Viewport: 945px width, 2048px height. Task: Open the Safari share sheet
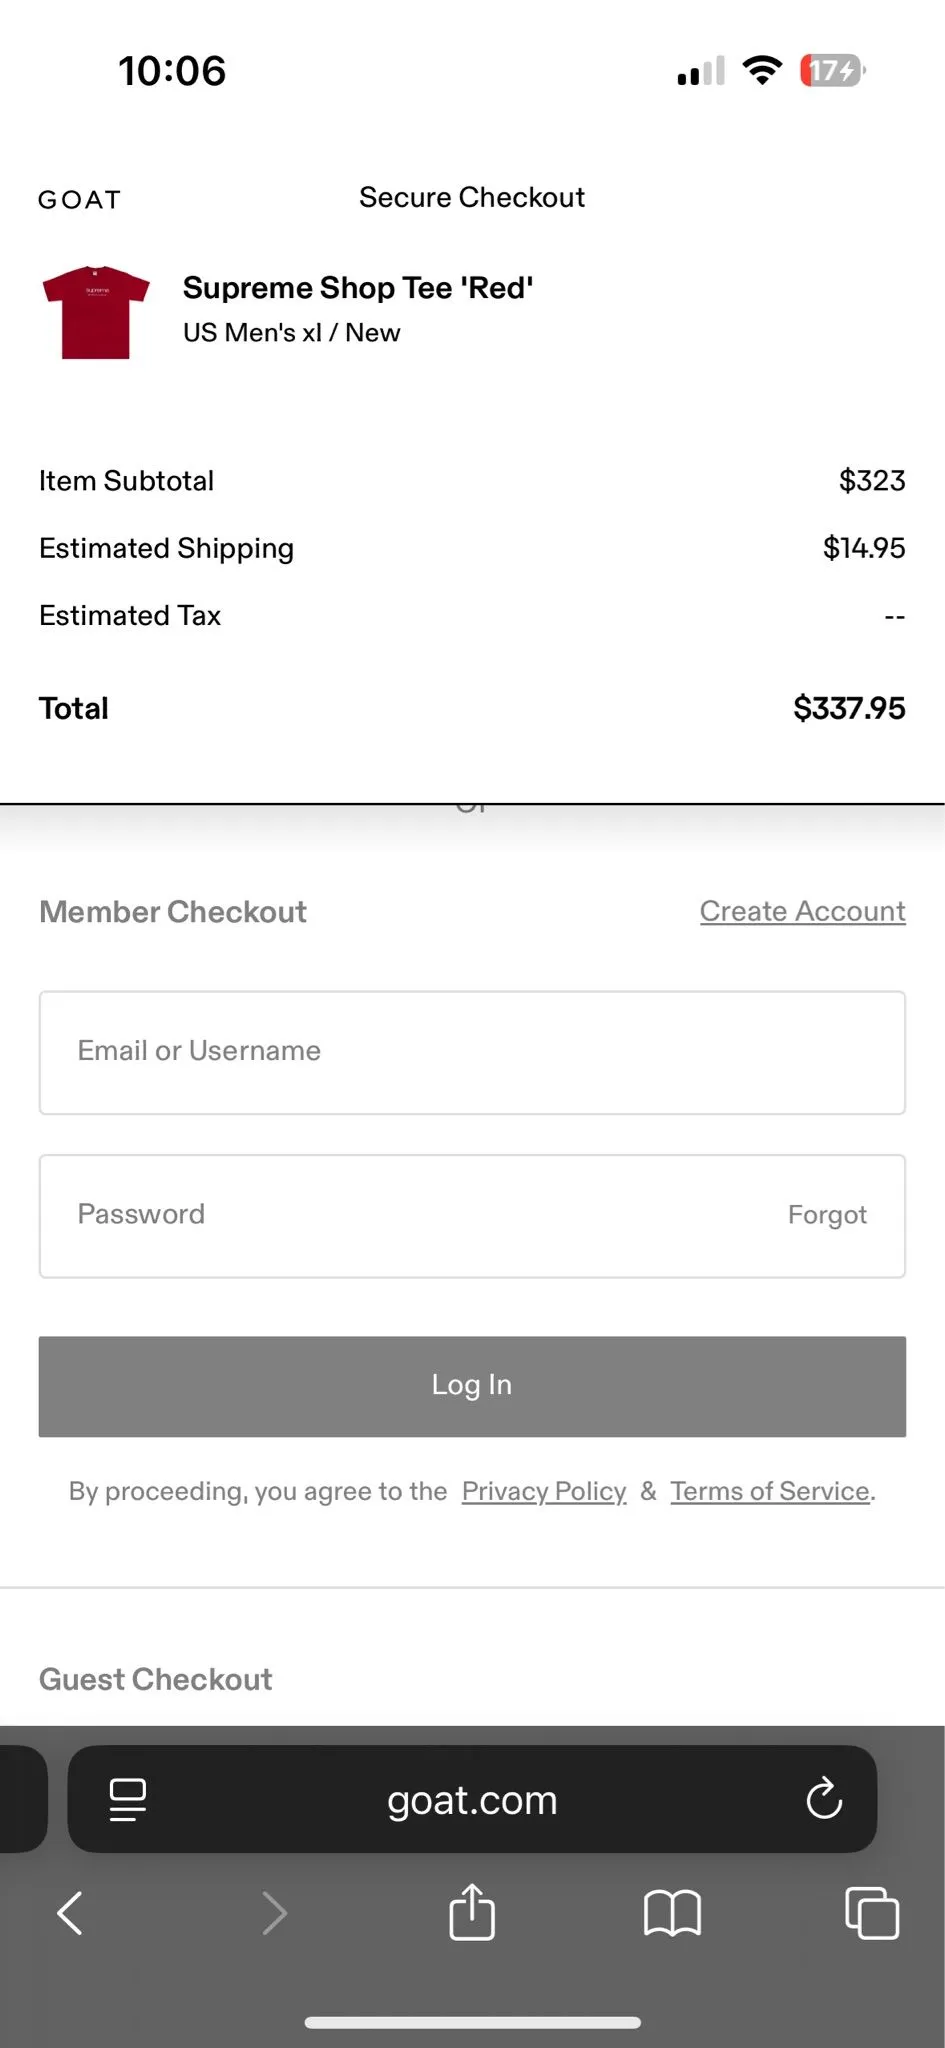click(472, 1911)
